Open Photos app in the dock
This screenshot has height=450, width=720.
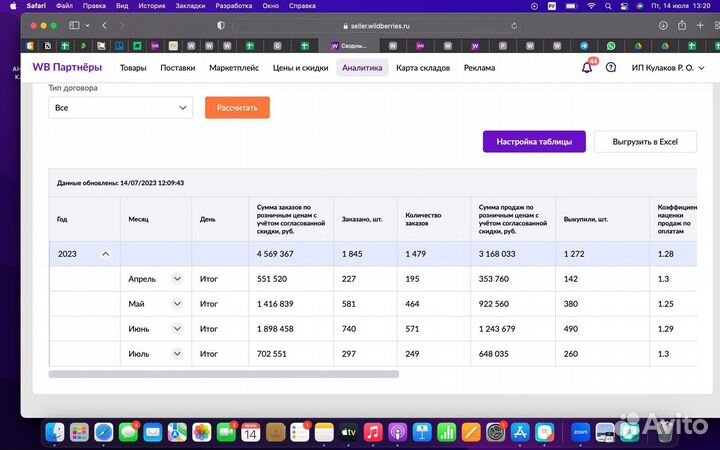(x=202, y=432)
